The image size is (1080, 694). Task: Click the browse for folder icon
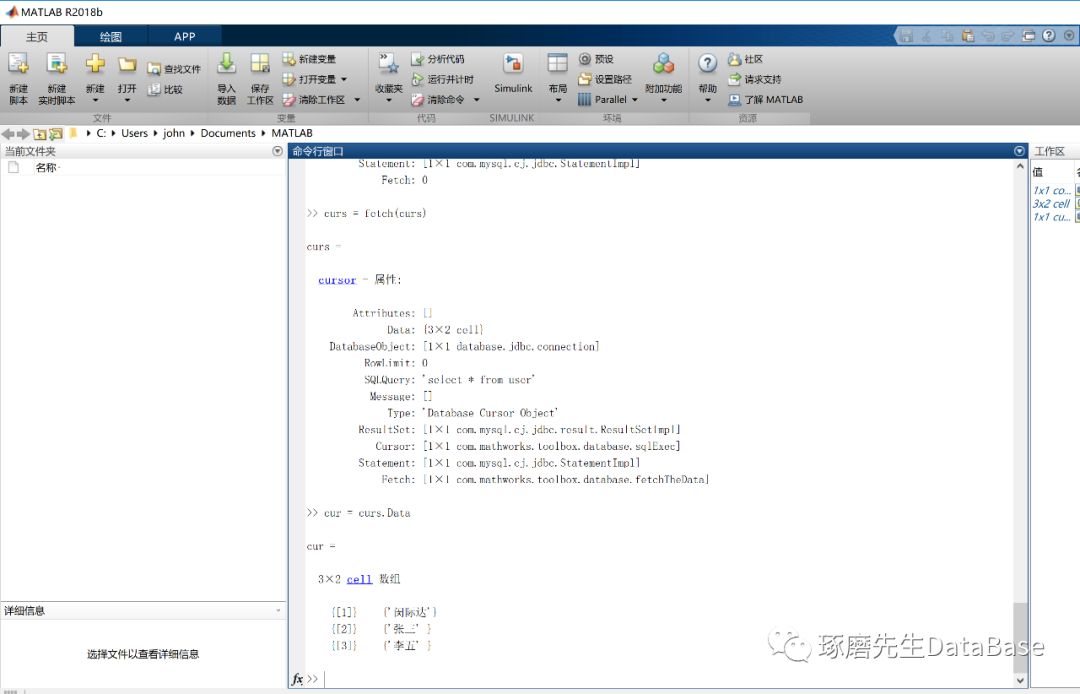click(56, 134)
